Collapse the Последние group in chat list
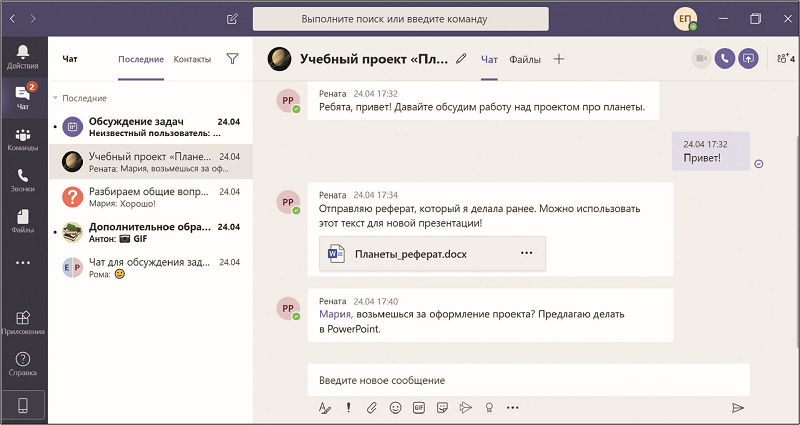This screenshot has height=425, width=800. (55, 98)
